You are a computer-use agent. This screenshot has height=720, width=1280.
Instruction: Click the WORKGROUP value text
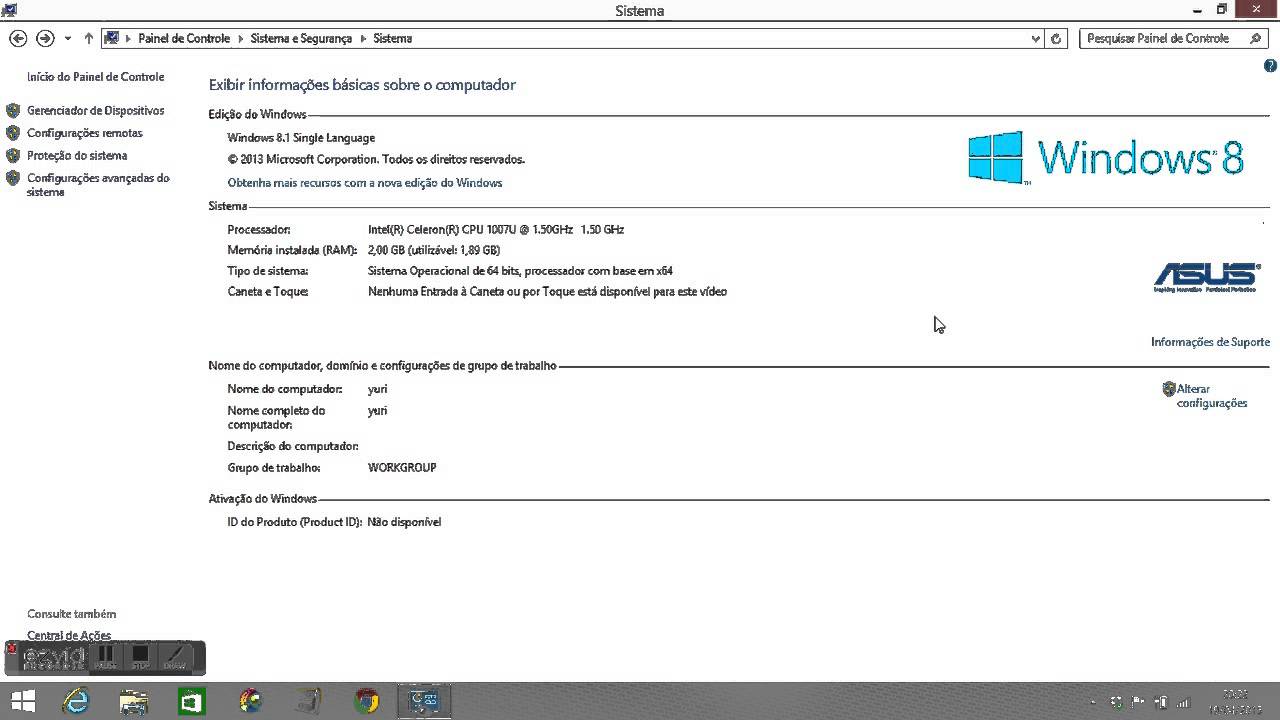[x=402, y=468]
